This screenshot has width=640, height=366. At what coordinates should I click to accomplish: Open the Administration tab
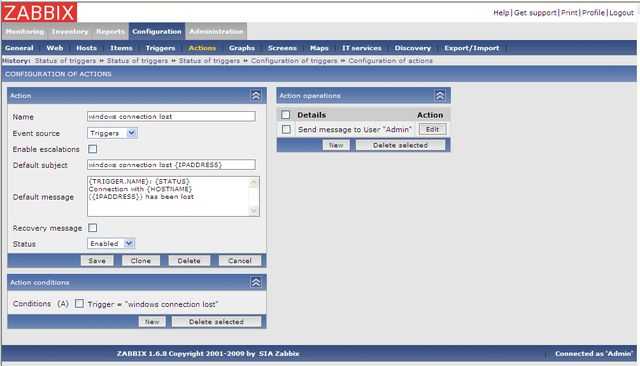(216, 31)
